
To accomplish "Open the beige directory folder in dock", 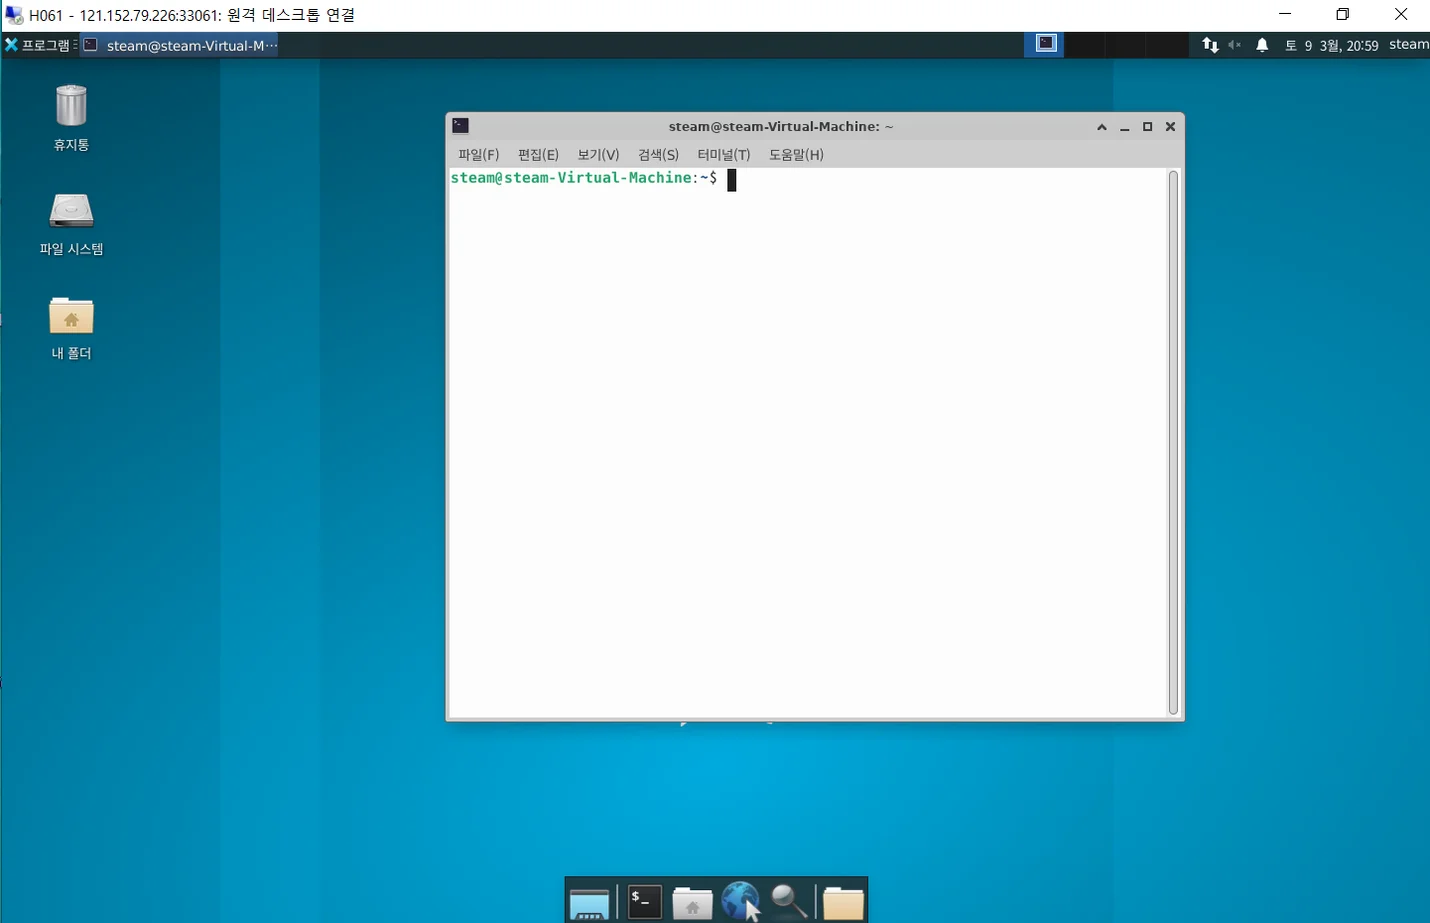I will coord(843,903).
